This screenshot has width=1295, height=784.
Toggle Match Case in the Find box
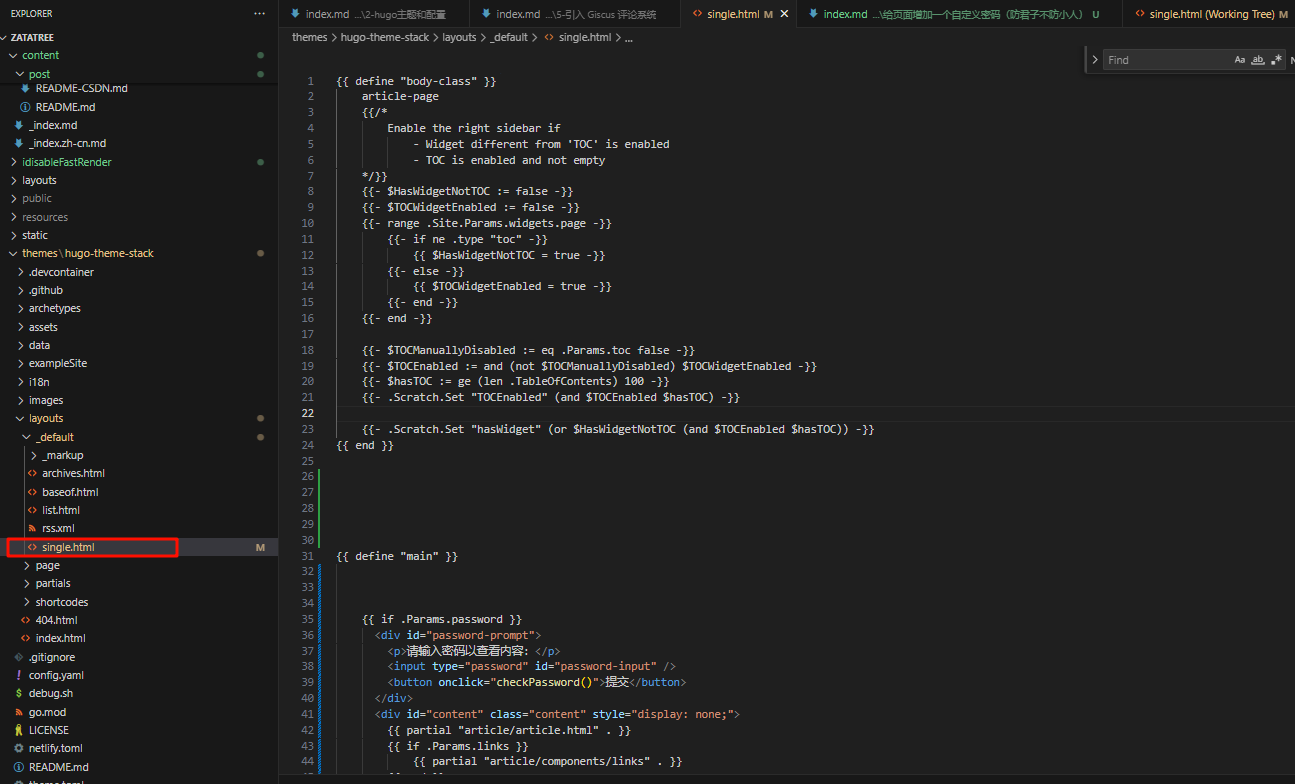[x=1240, y=60]
